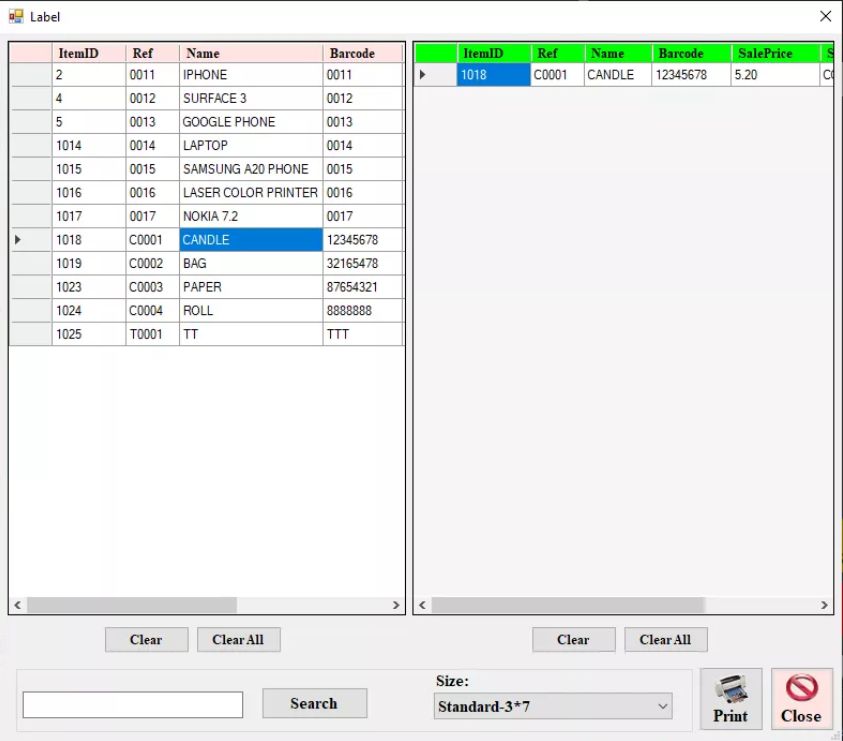Click the Label window title icon
The height and width of the screenshot is (741, 843).
(x=16, y=16)
